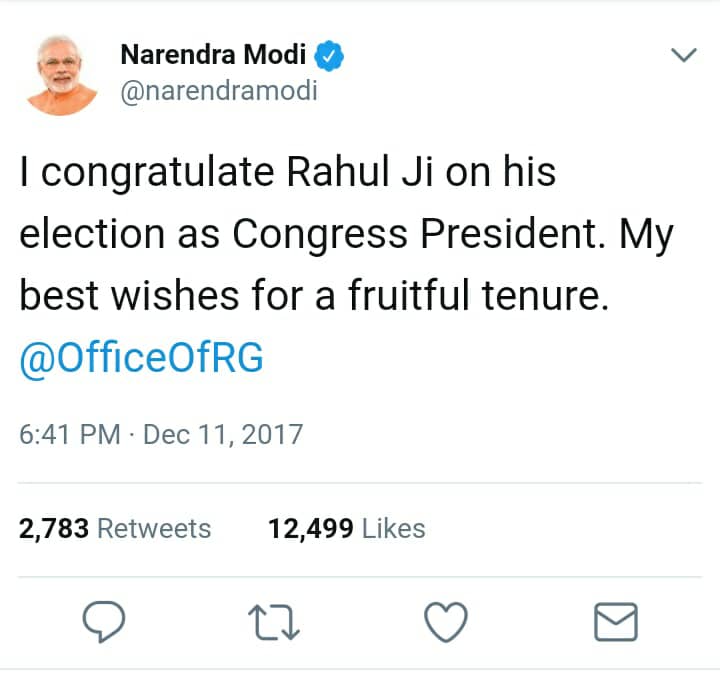Reply to the tweet via speech bubble icon
Viewport: 720px width, 687px height.
click(x=103, y=623)
